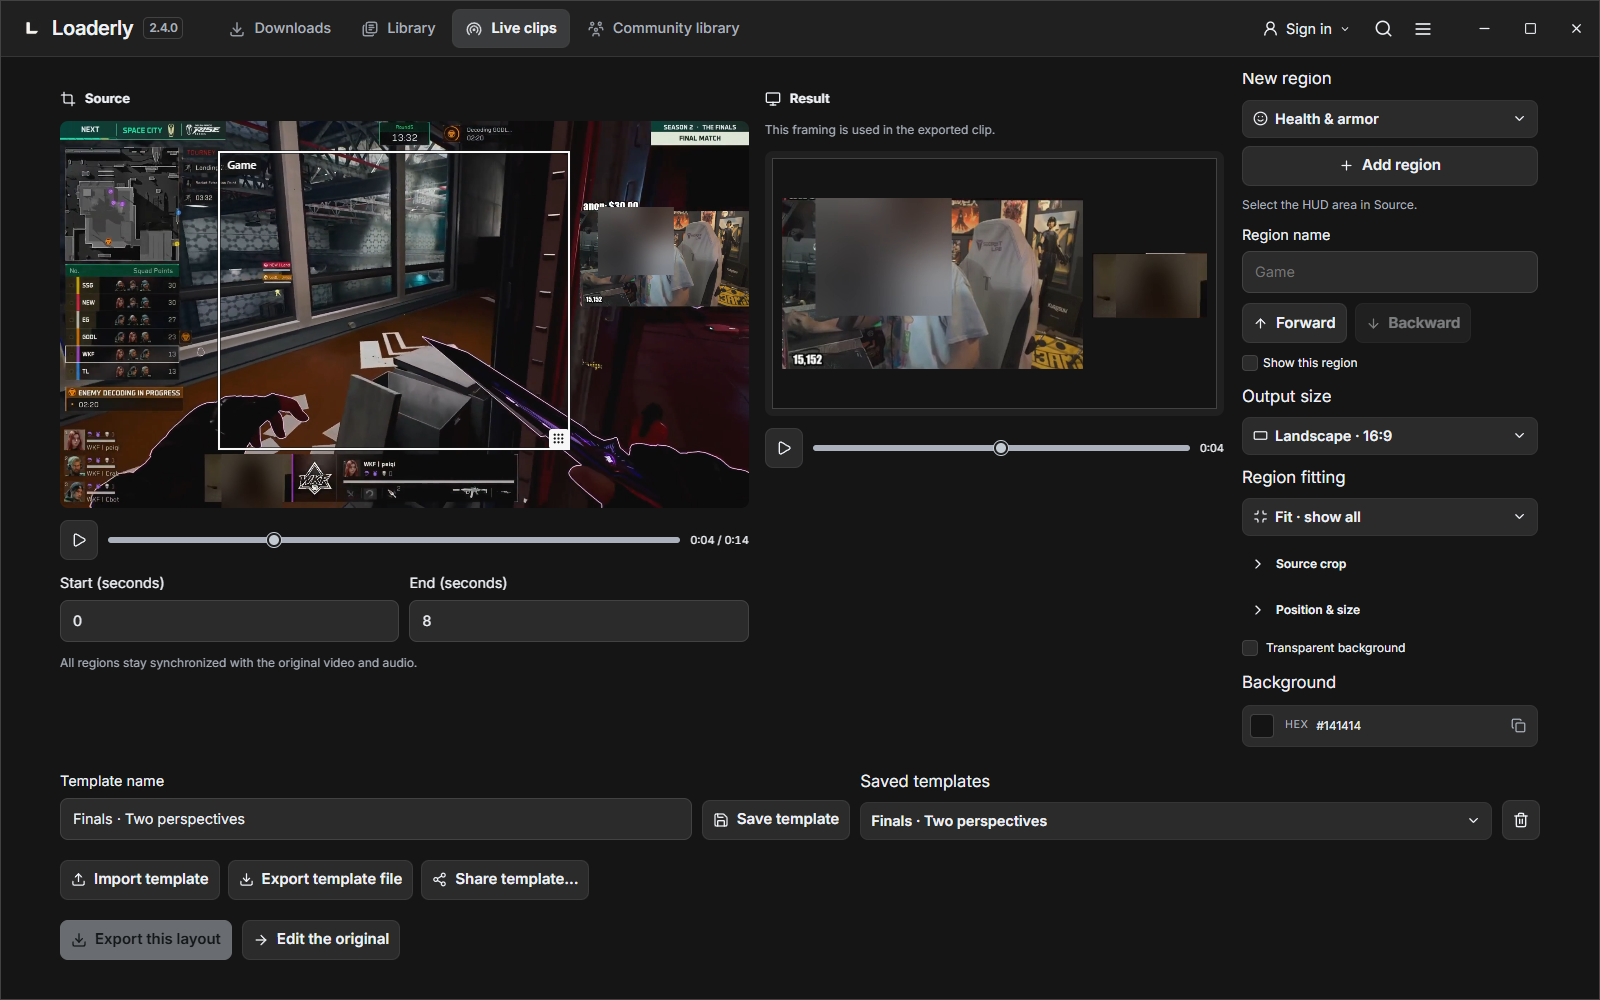This screenshot has height=1000, width=1600.
Task: Minimize the Loaderly window
Action: pyautogui.click(x=1484, y=29)
